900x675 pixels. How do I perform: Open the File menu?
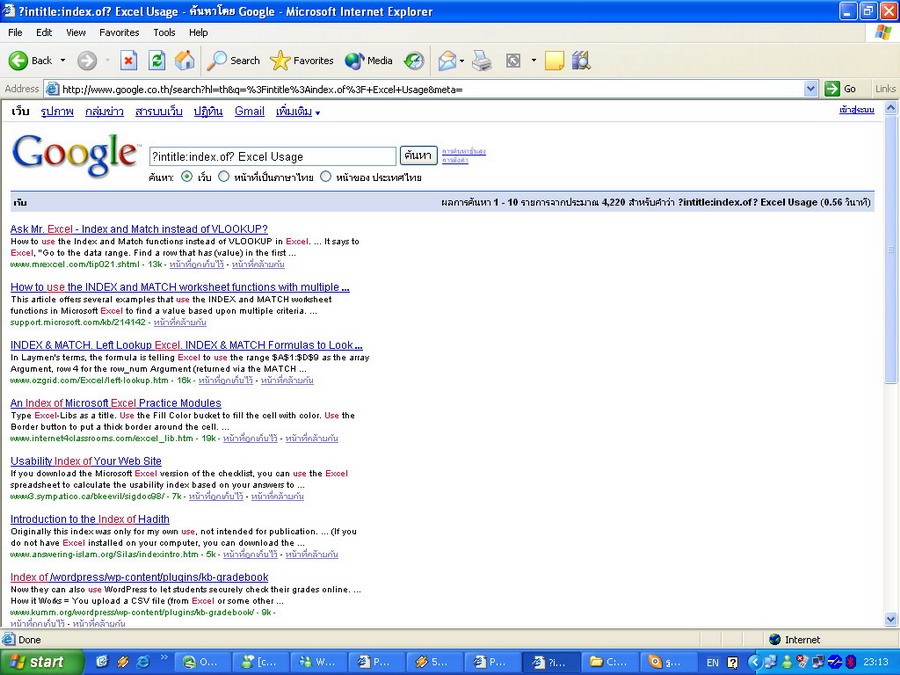(x=15, y=33)
